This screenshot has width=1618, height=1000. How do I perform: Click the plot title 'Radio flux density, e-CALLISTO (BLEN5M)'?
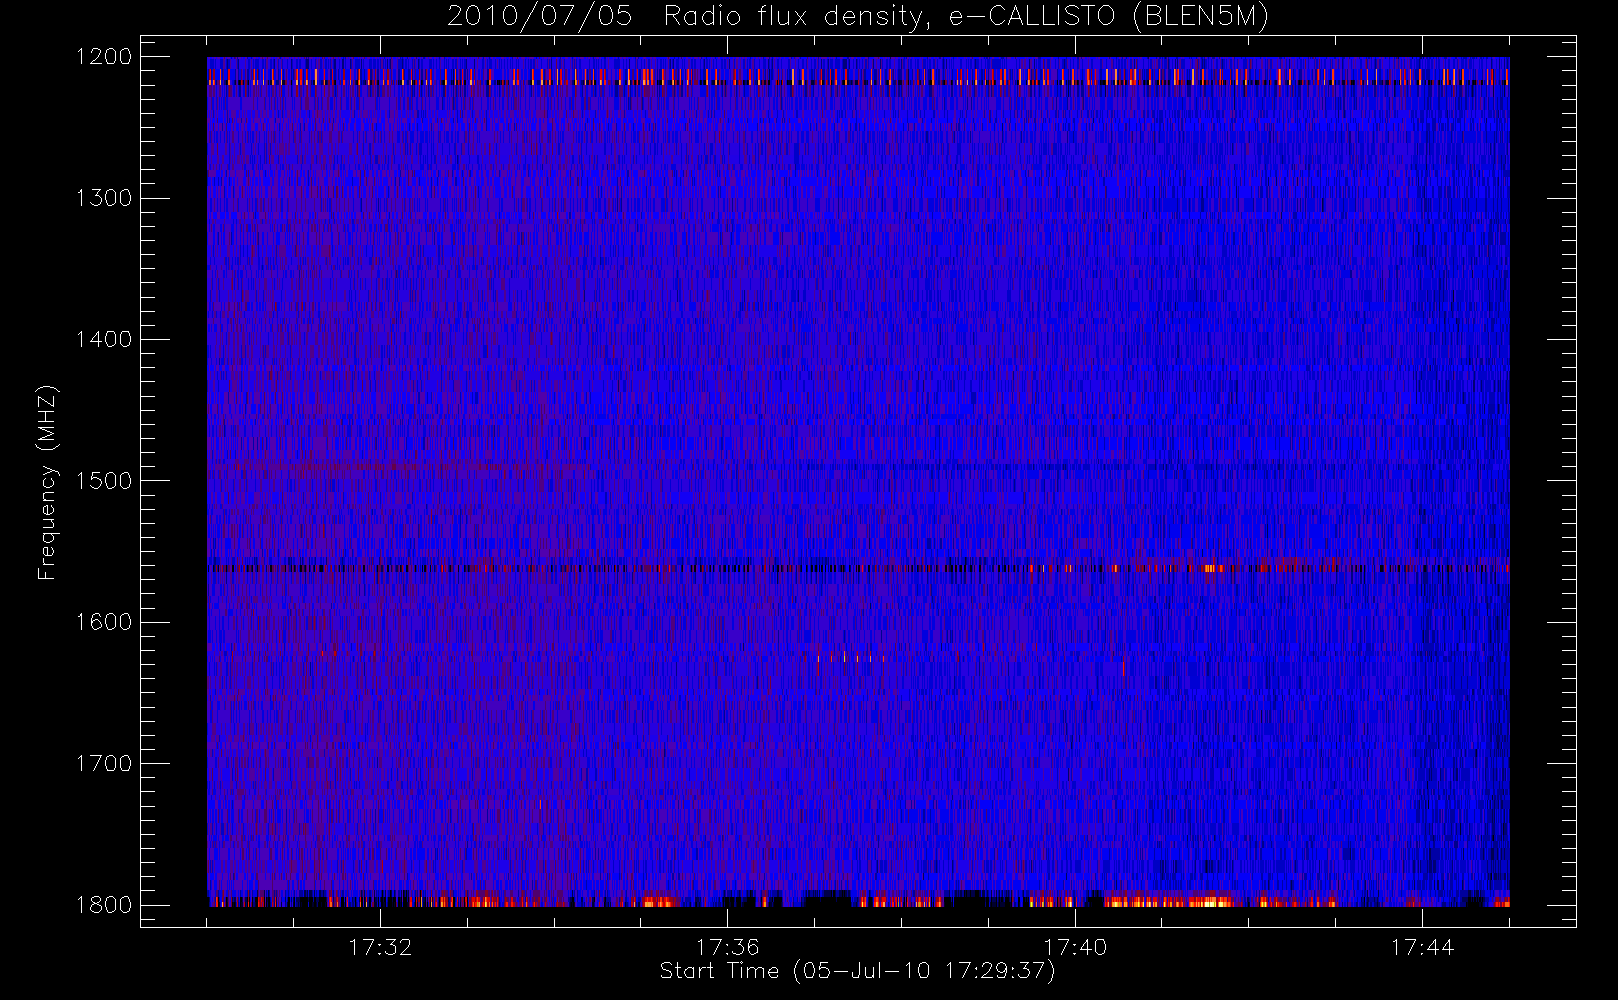click(966, 17)
